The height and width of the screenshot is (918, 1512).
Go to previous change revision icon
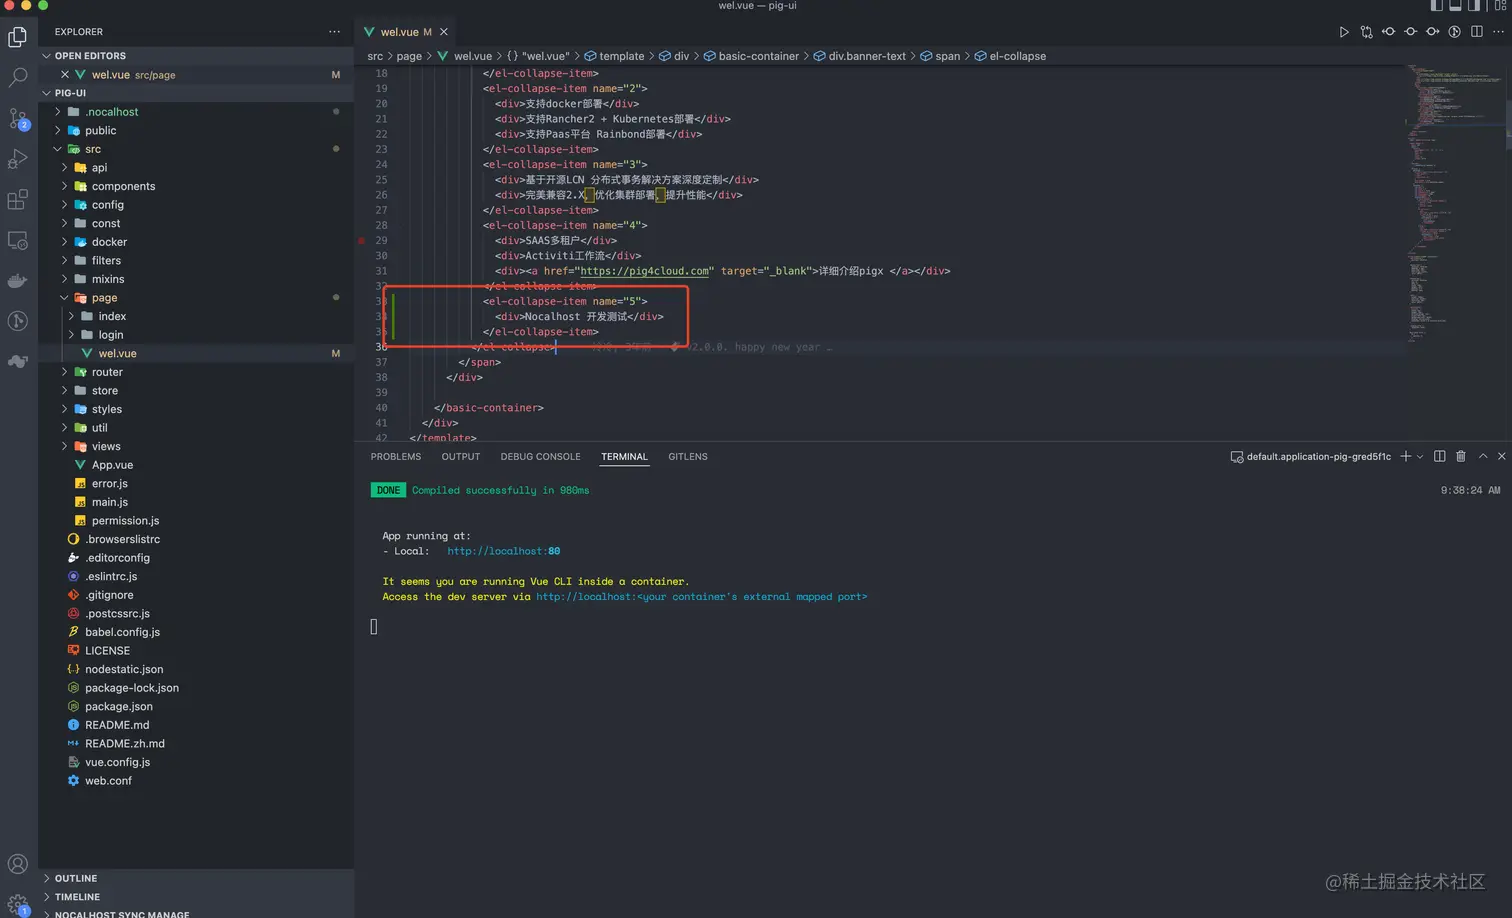(1388, 32)
